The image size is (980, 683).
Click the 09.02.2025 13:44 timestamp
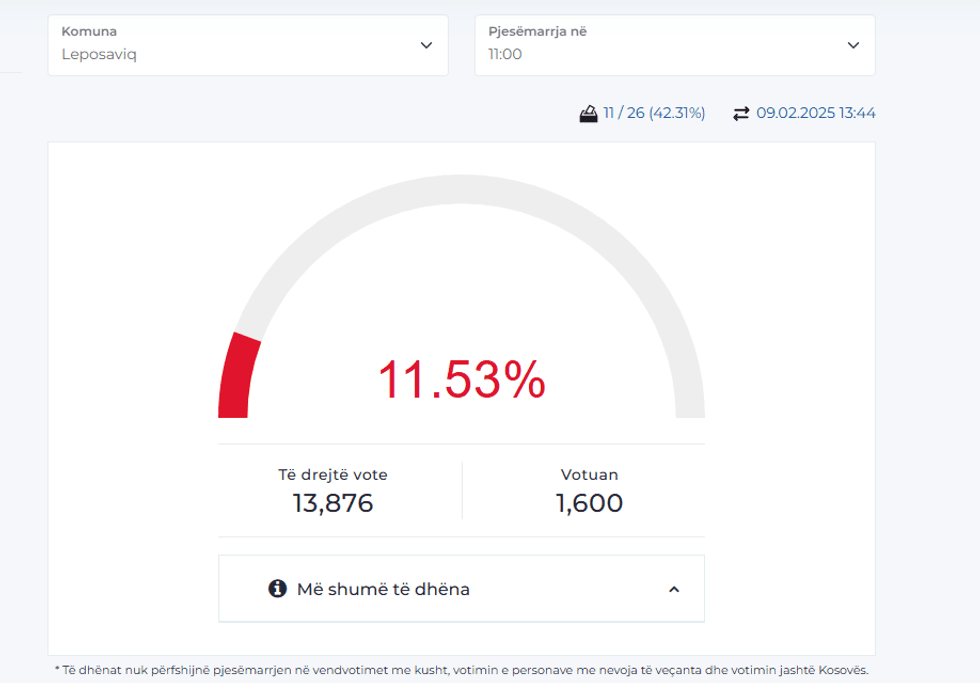point(815,113)
